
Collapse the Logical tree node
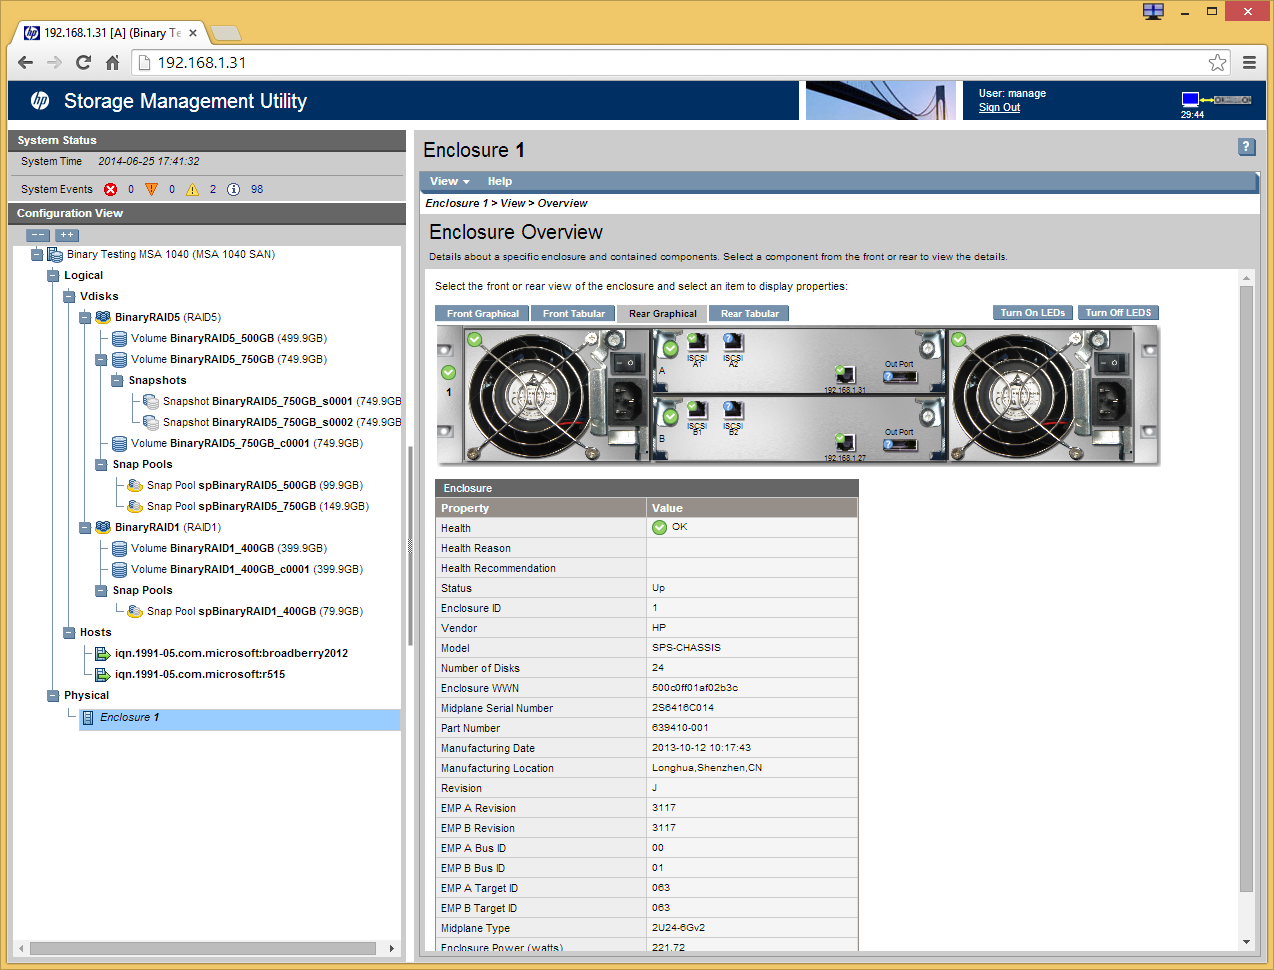click(x=53, y=276)
